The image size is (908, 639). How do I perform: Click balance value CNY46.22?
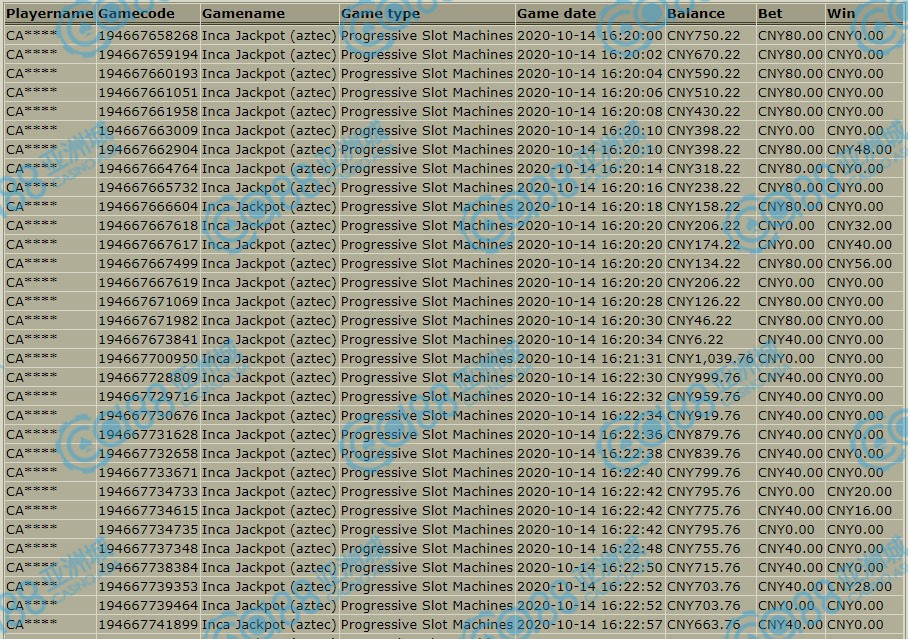pos(700,320)
